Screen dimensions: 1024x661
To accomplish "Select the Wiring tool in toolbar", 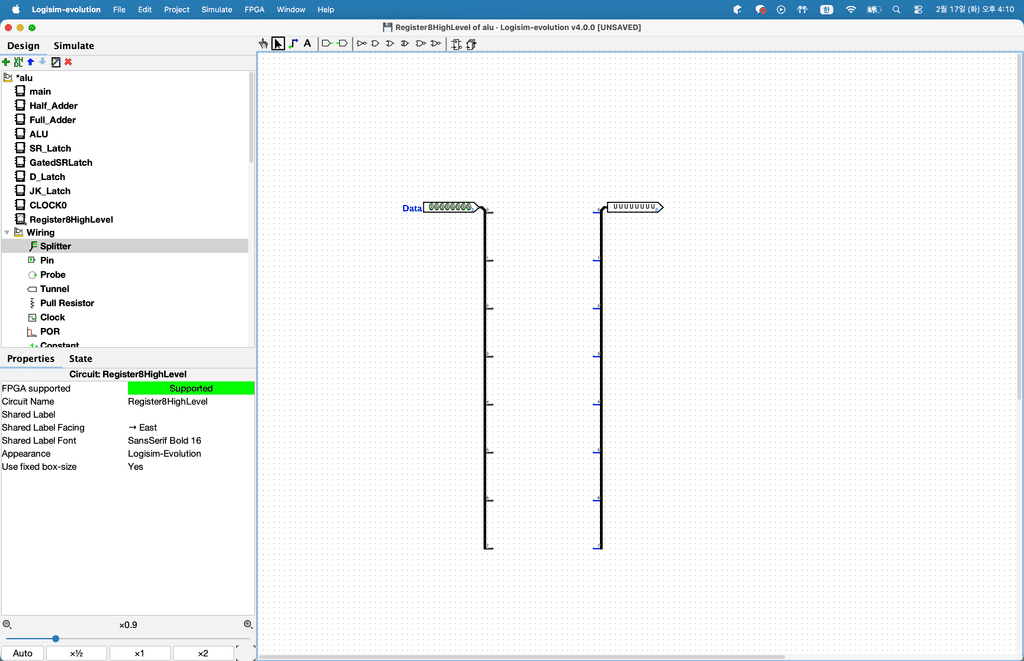I will pos(293,44).
